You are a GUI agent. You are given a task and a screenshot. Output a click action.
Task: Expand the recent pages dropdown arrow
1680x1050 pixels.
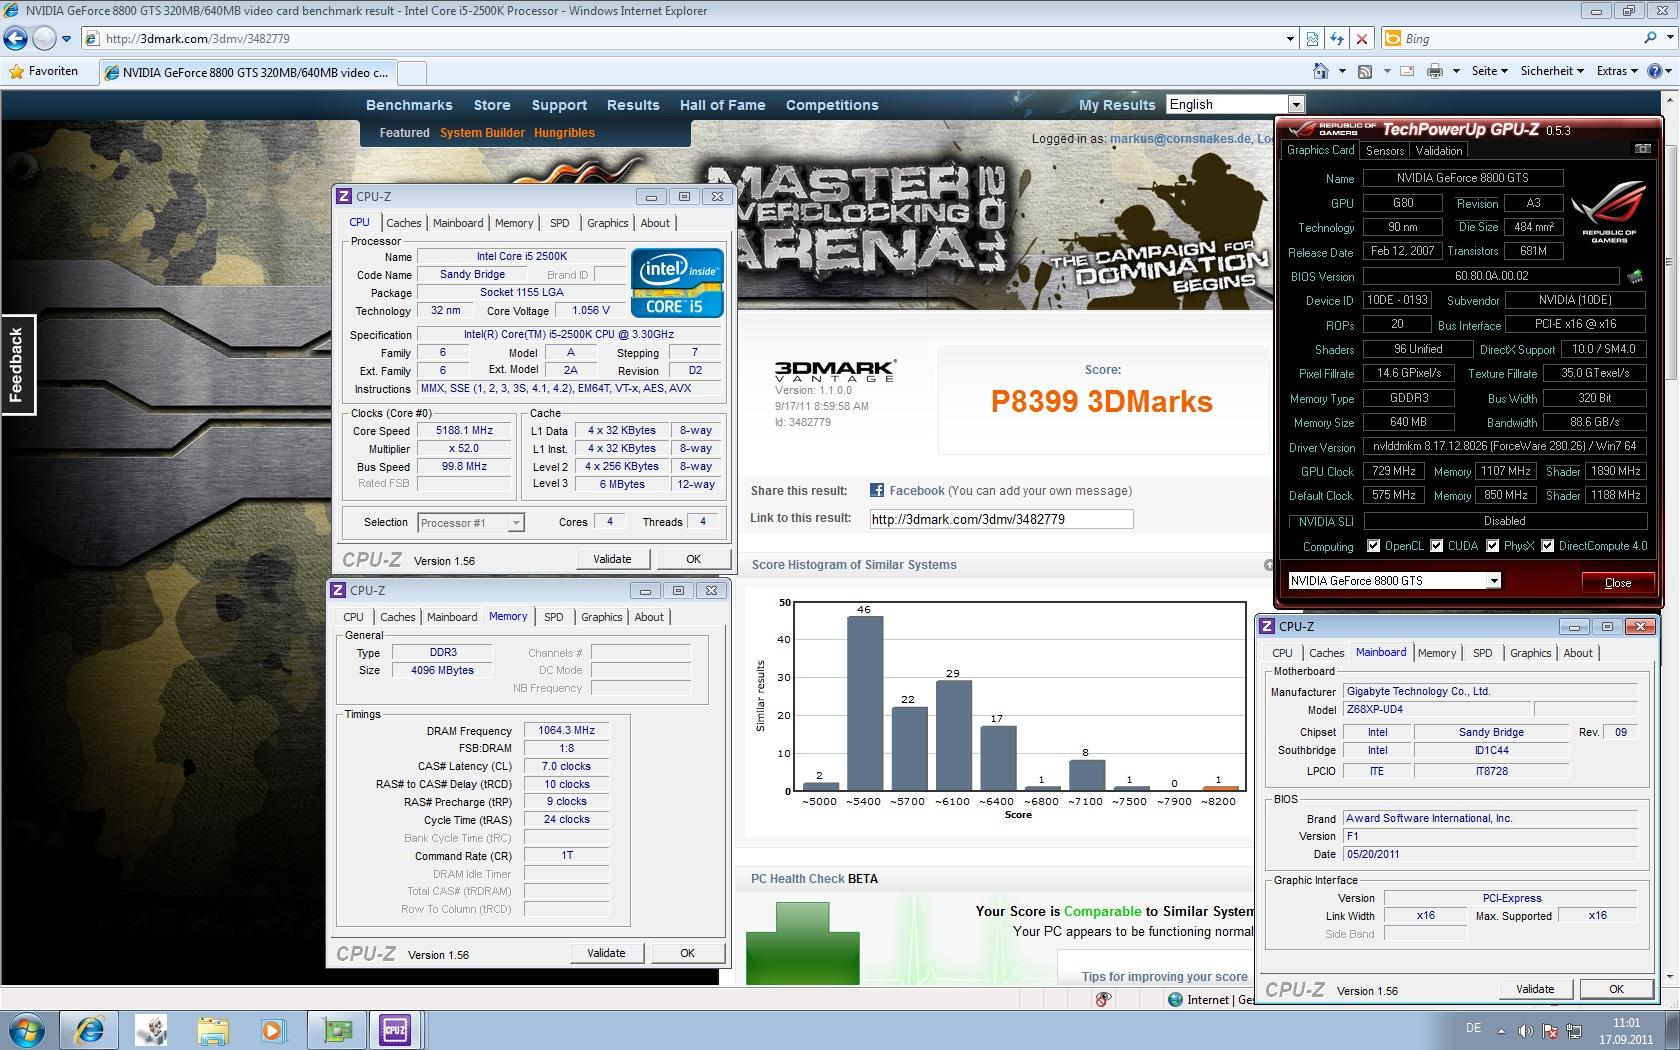coord(66,39)
